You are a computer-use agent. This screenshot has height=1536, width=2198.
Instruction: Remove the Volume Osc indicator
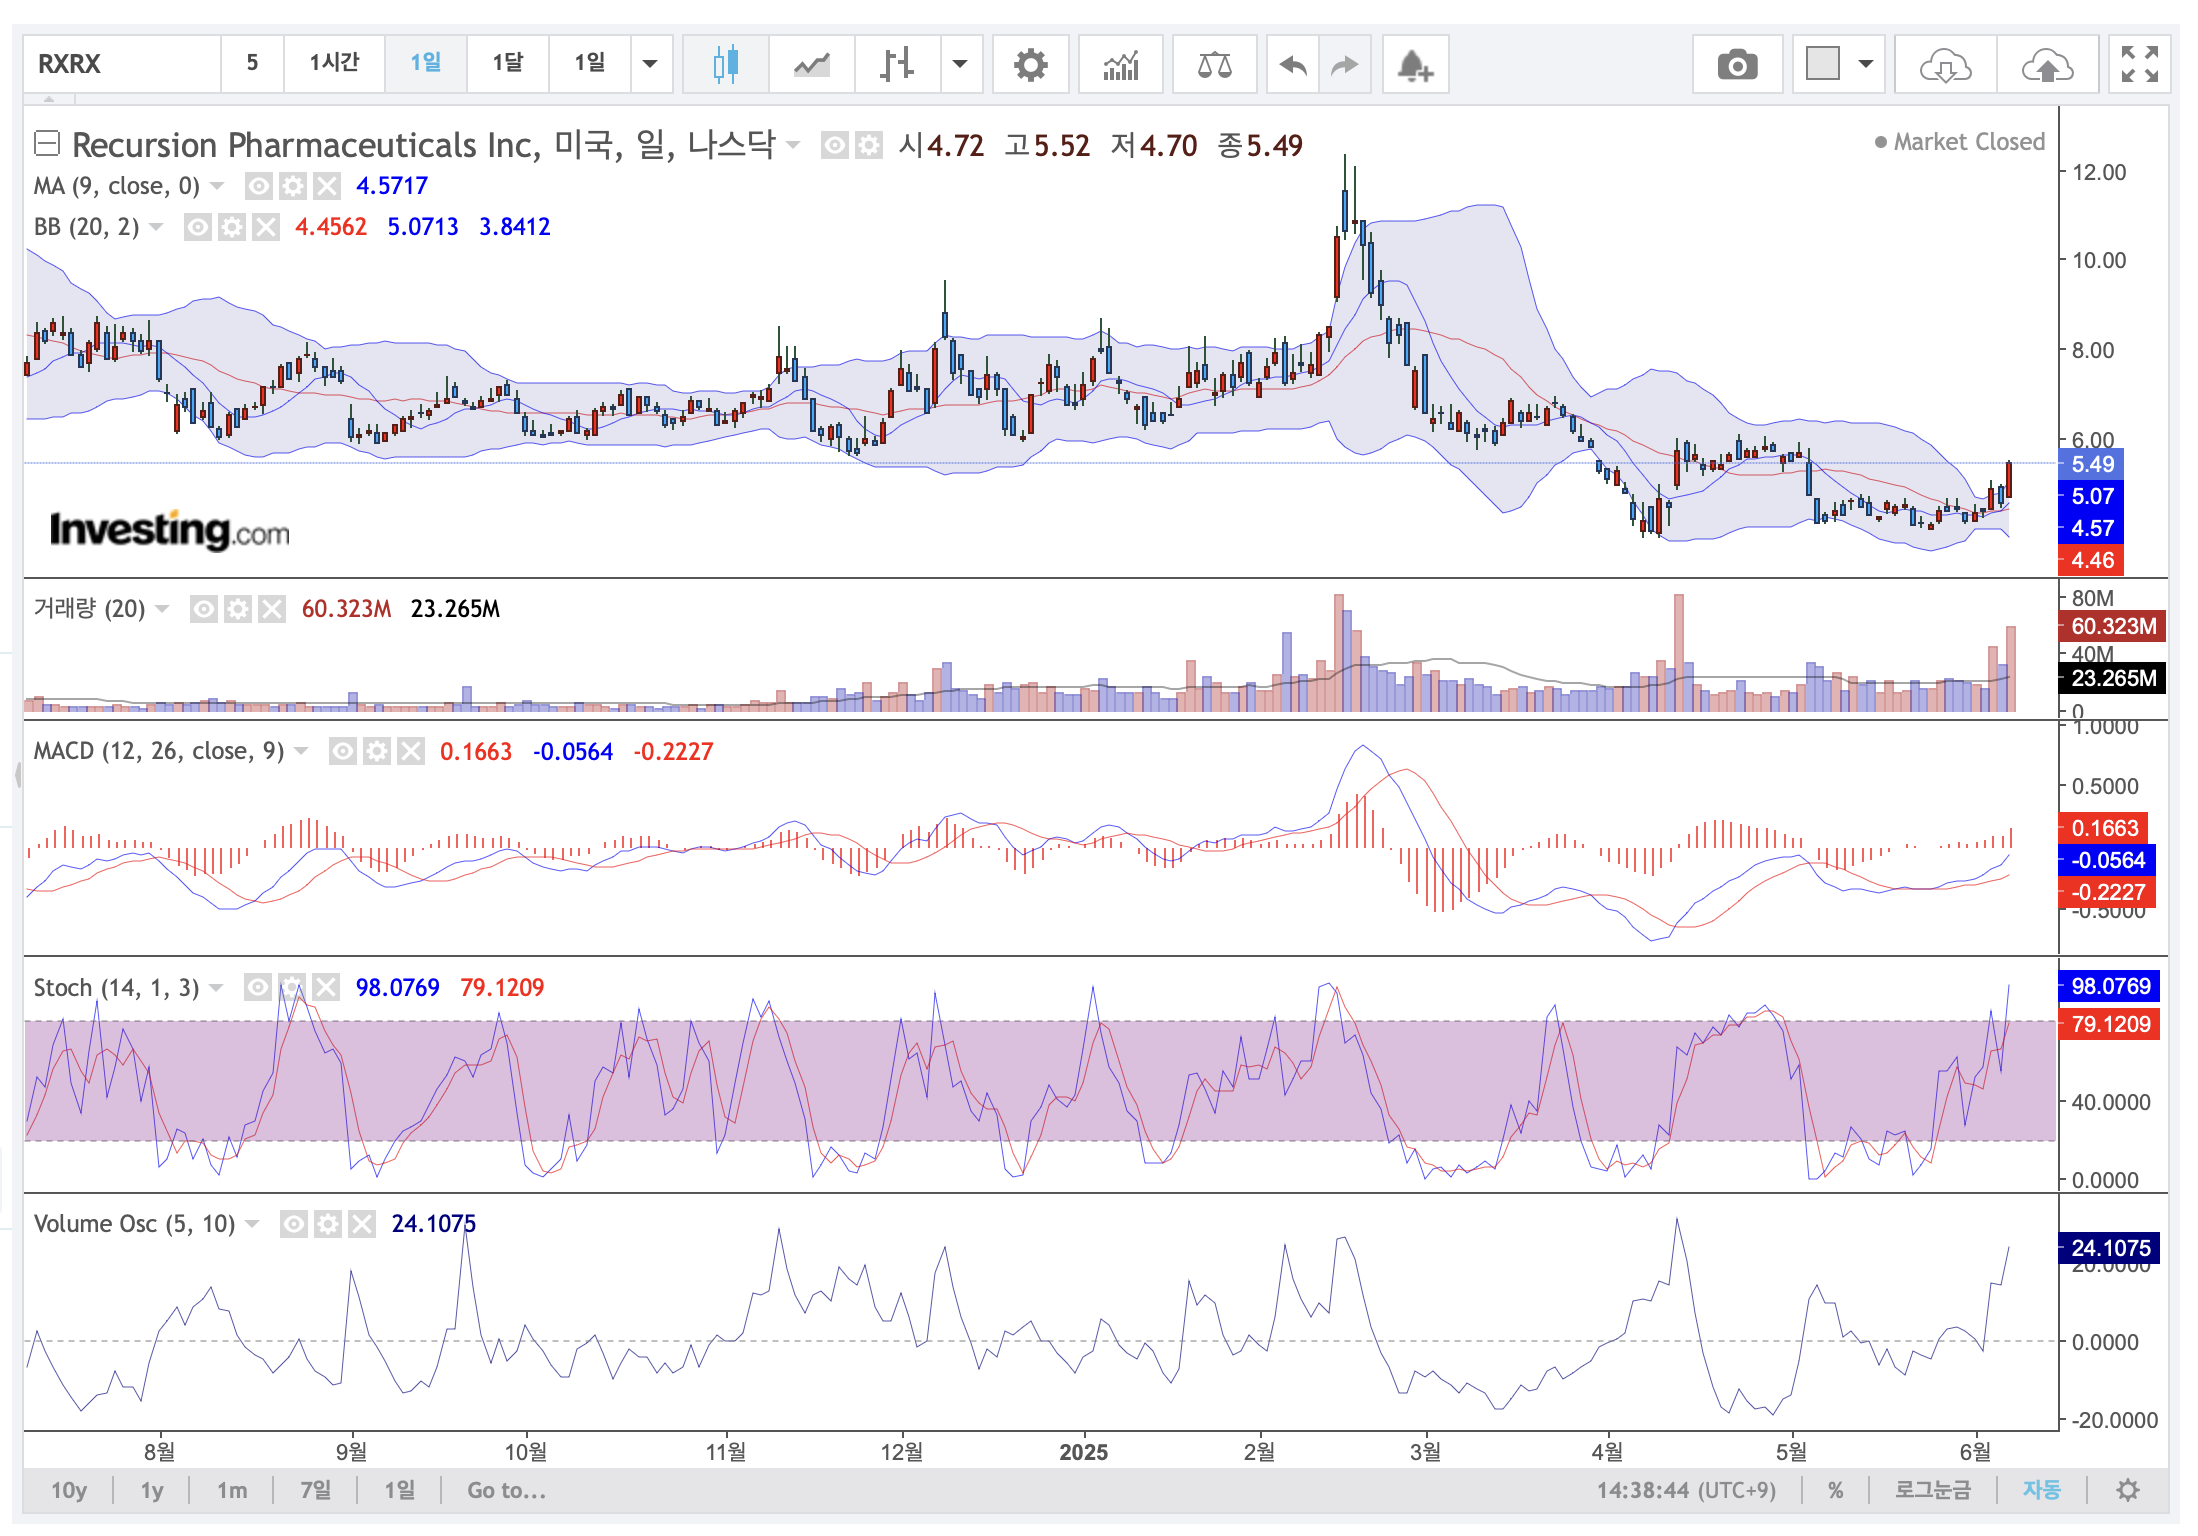pyautogui.click(x=362, y=1224)
